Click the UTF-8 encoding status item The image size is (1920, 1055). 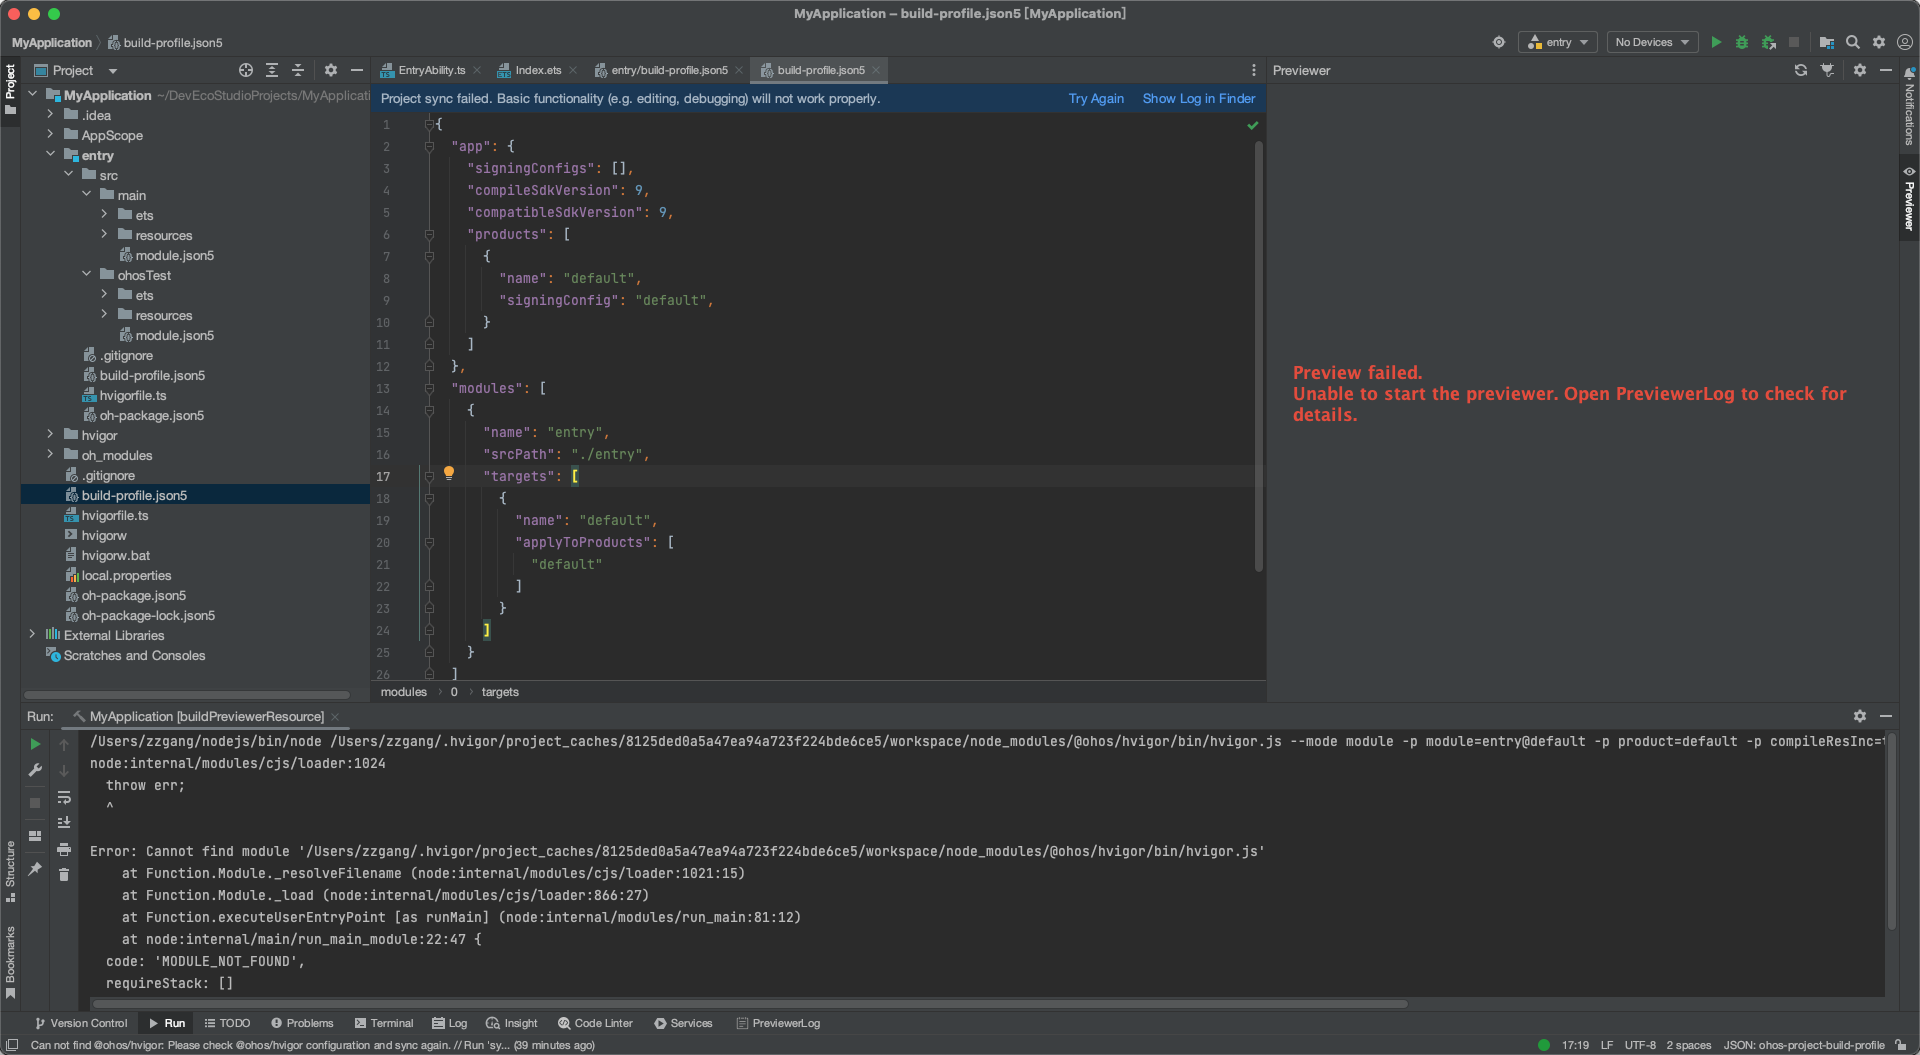1640,1045
